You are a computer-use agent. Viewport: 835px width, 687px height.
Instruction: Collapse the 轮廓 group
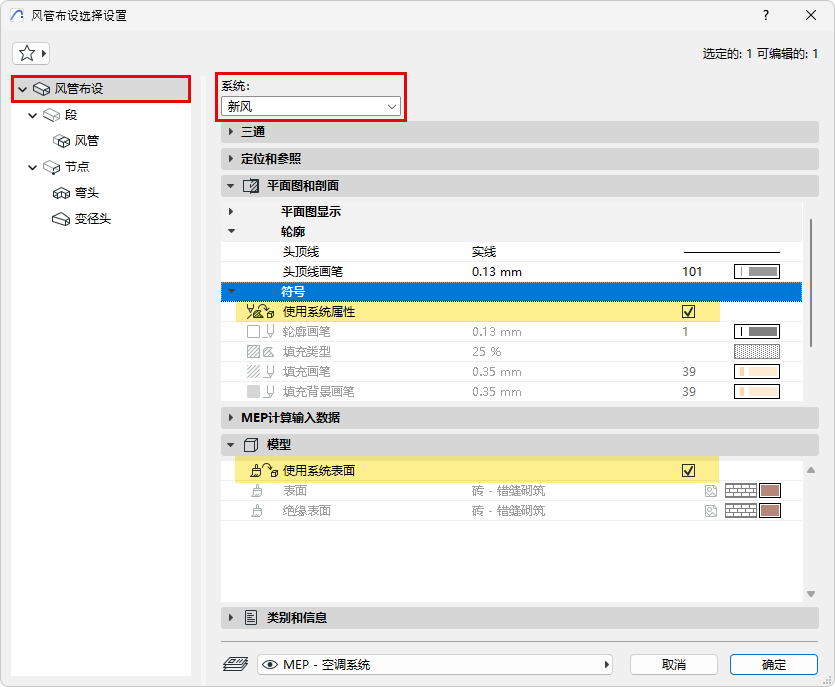coord(231,231)
